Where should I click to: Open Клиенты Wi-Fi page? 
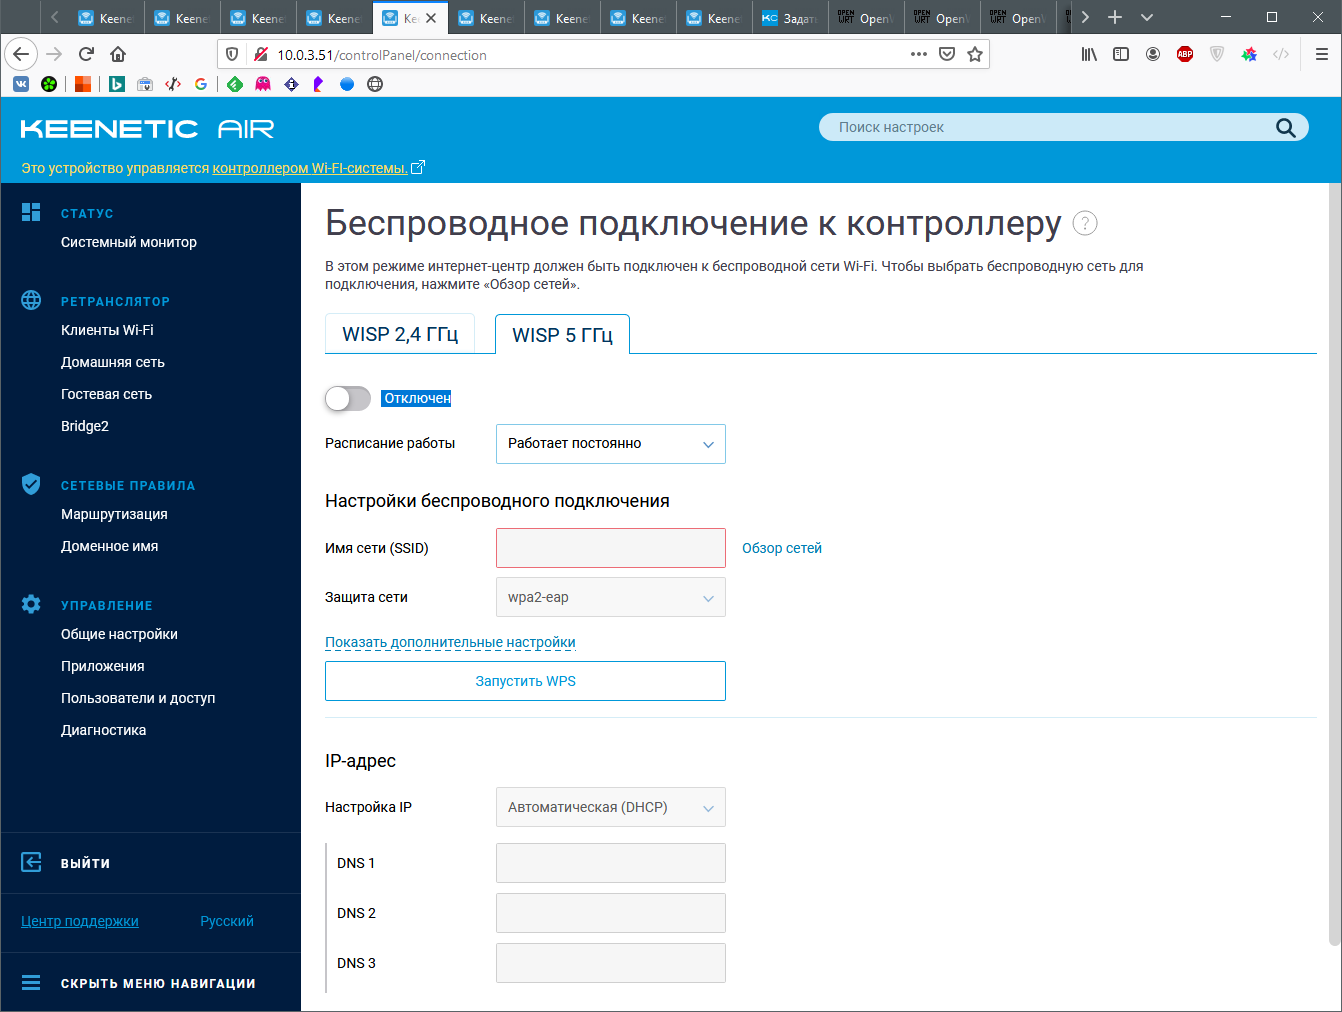pyautogui.click(x=107, y=330)
